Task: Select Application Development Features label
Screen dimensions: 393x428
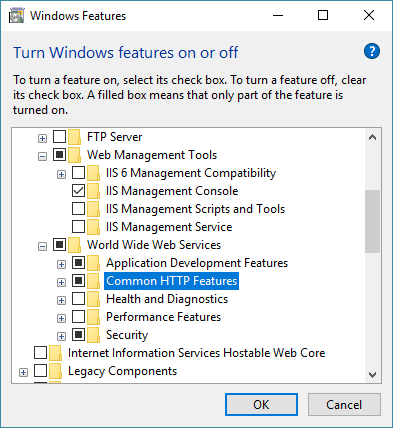Action: tap(197, 263)
